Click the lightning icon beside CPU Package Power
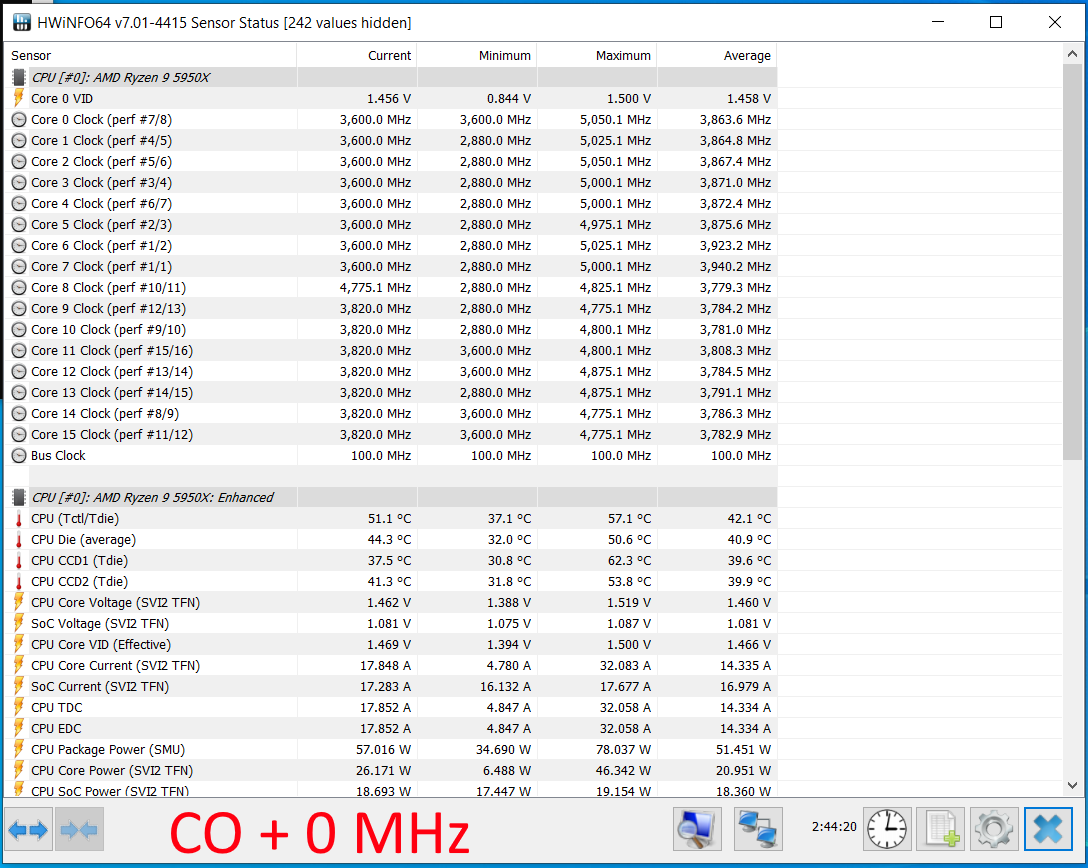1088x868 pixels. pyautogui.click(x=19, y=749)
